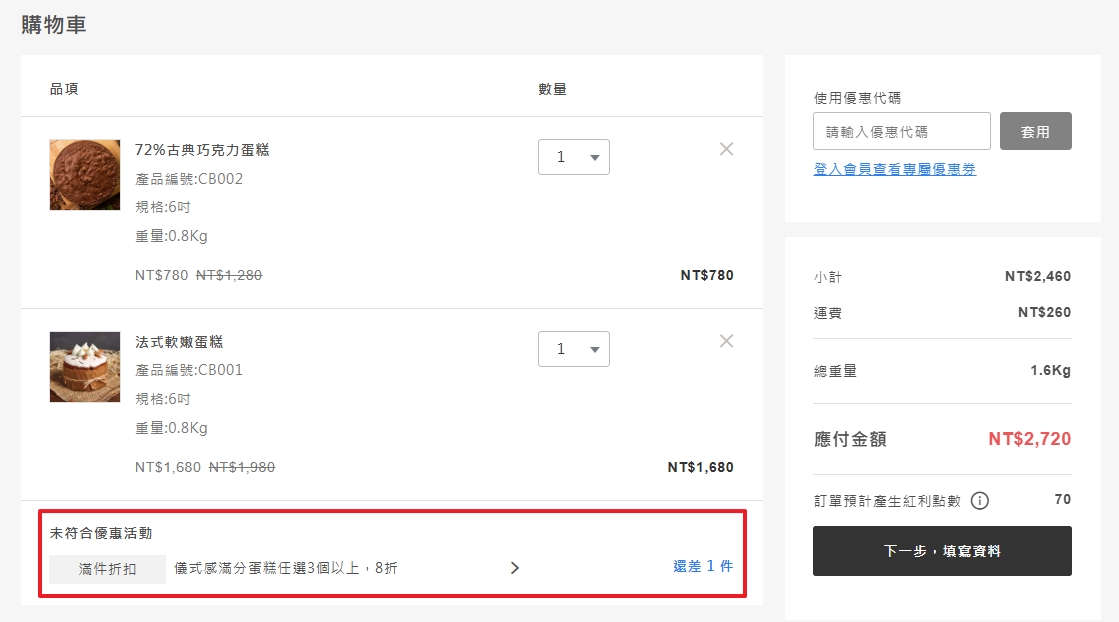Remove 法式軟嫩蛋糕 from the cart
The image size is (1119, 622).
click(726, 341)
